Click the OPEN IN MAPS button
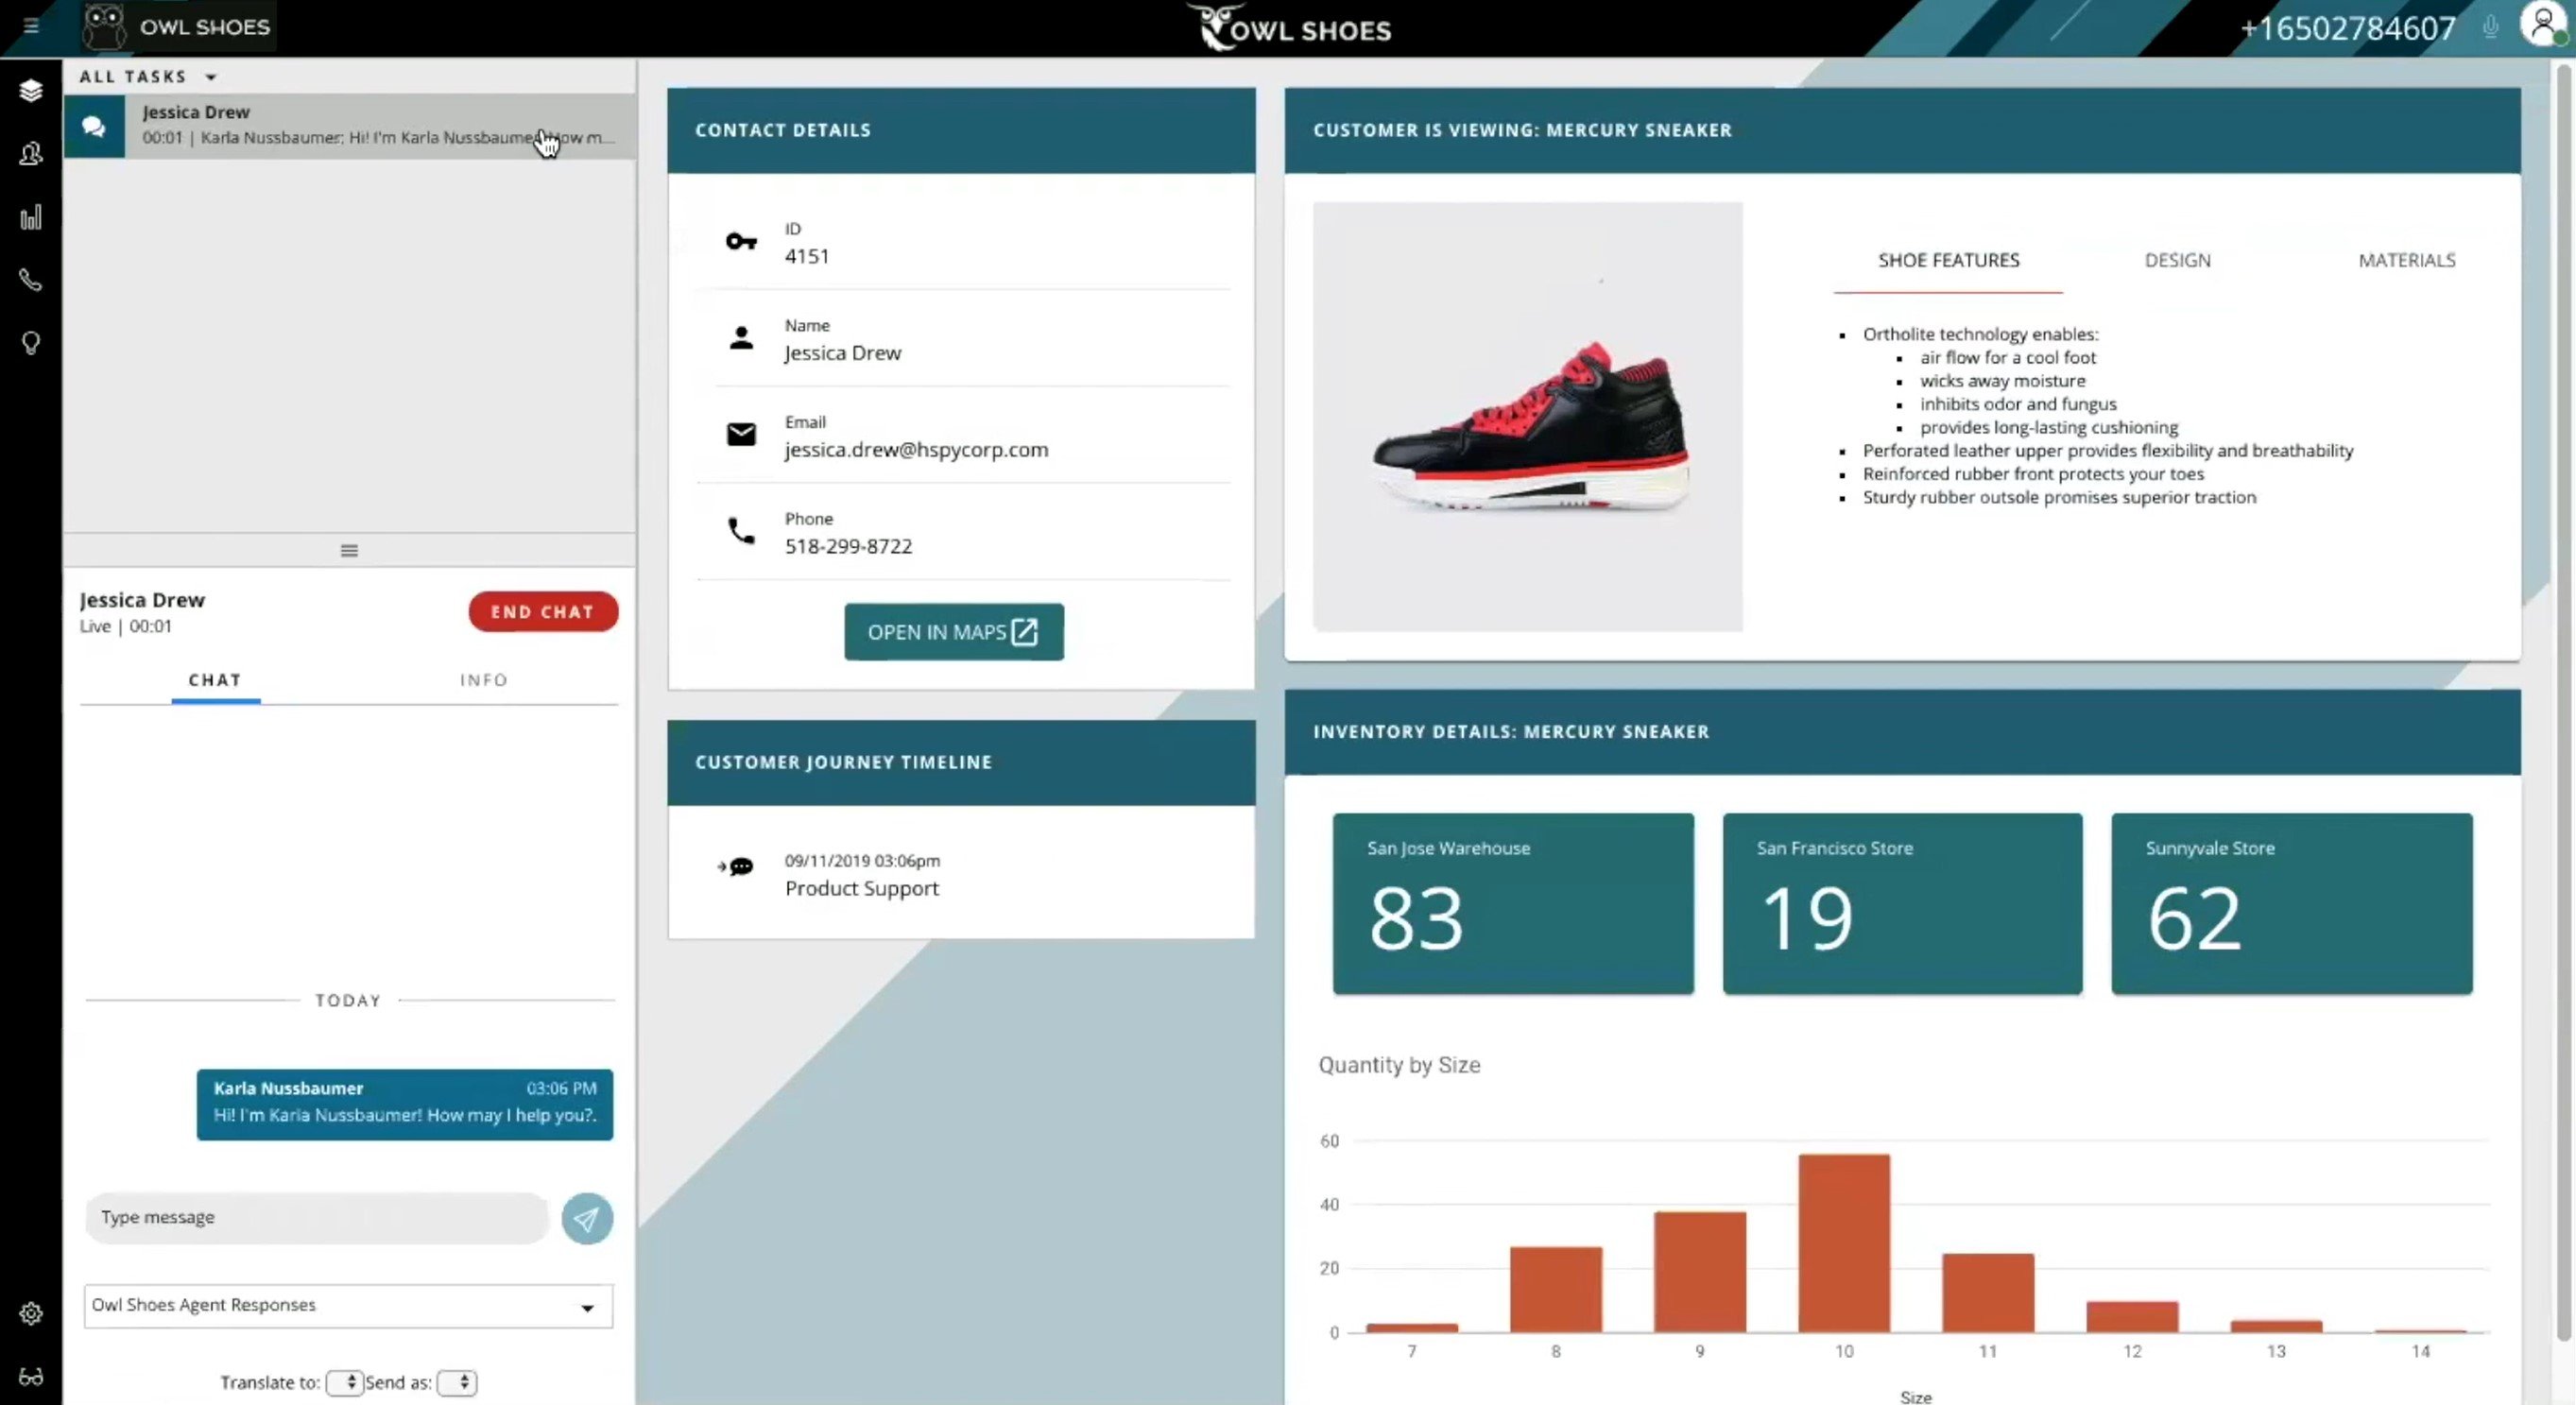This screenshot has width=2576, height=1405. 953,631
